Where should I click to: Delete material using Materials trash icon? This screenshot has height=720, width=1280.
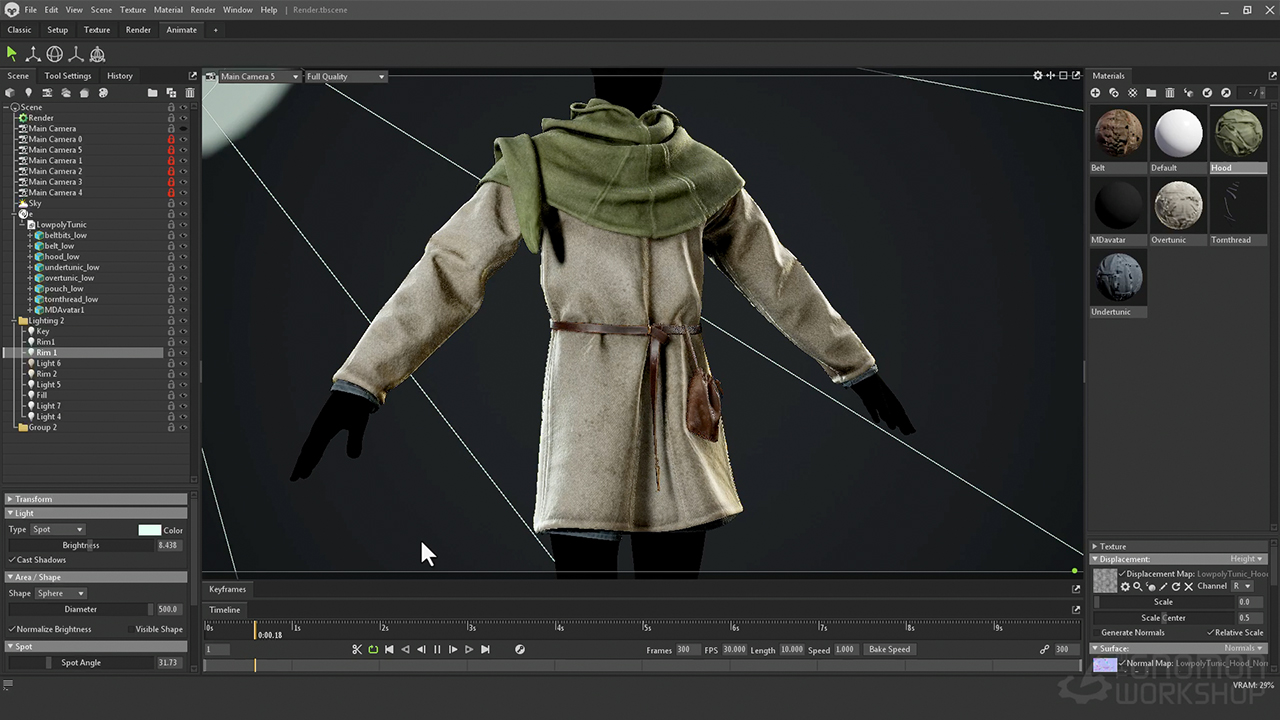point(1170,93)
